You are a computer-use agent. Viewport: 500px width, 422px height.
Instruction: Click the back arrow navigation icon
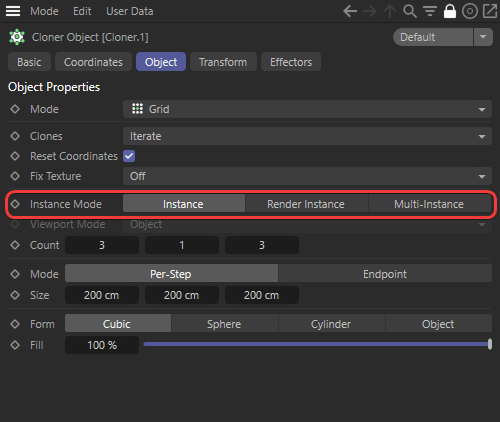[350, 11]
